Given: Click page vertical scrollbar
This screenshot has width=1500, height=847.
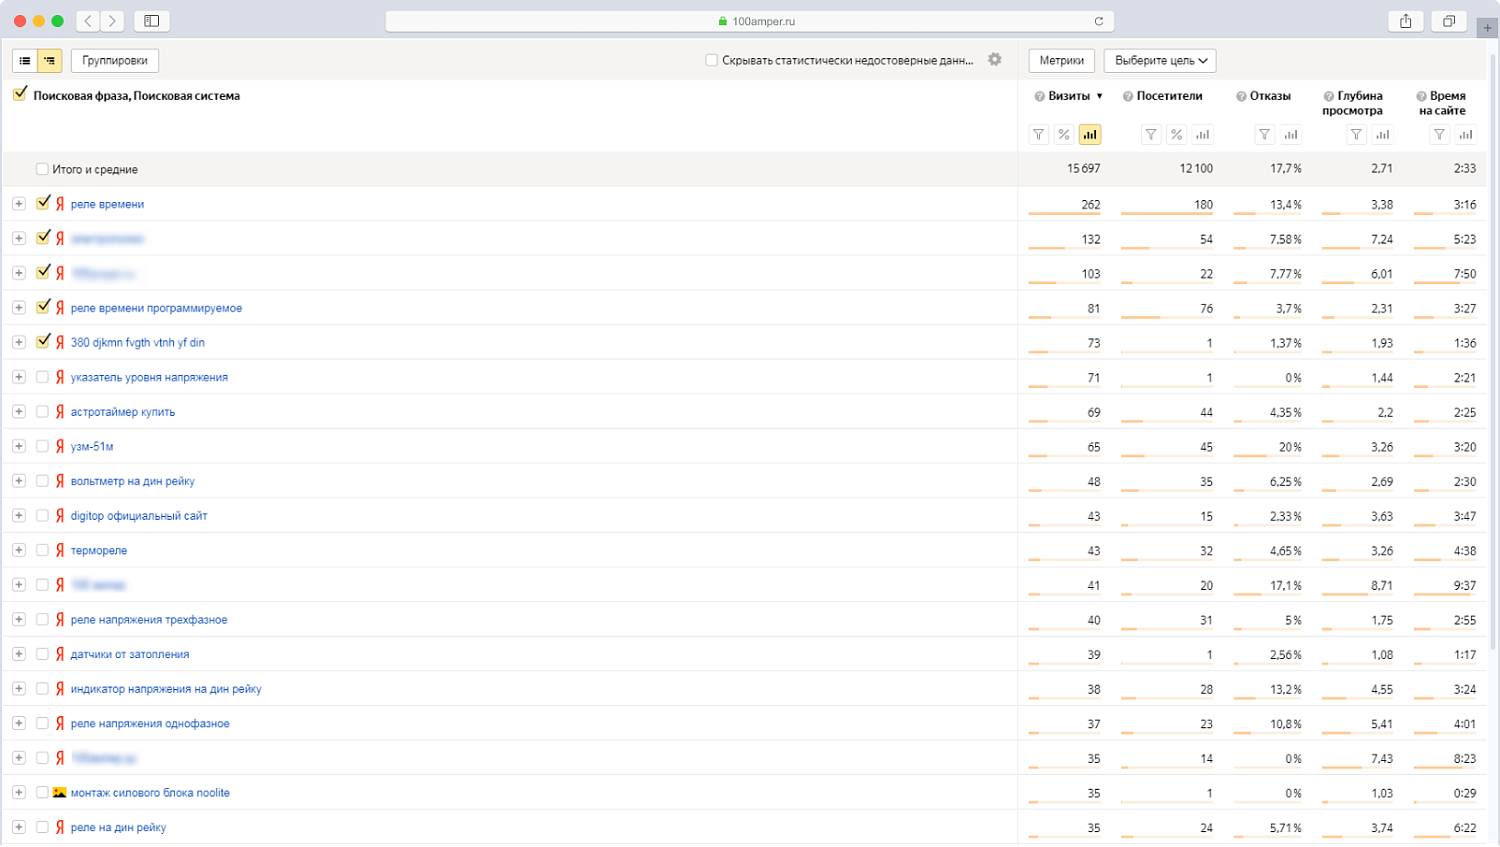Looking at the screenshot, I should click(1494, 350).
